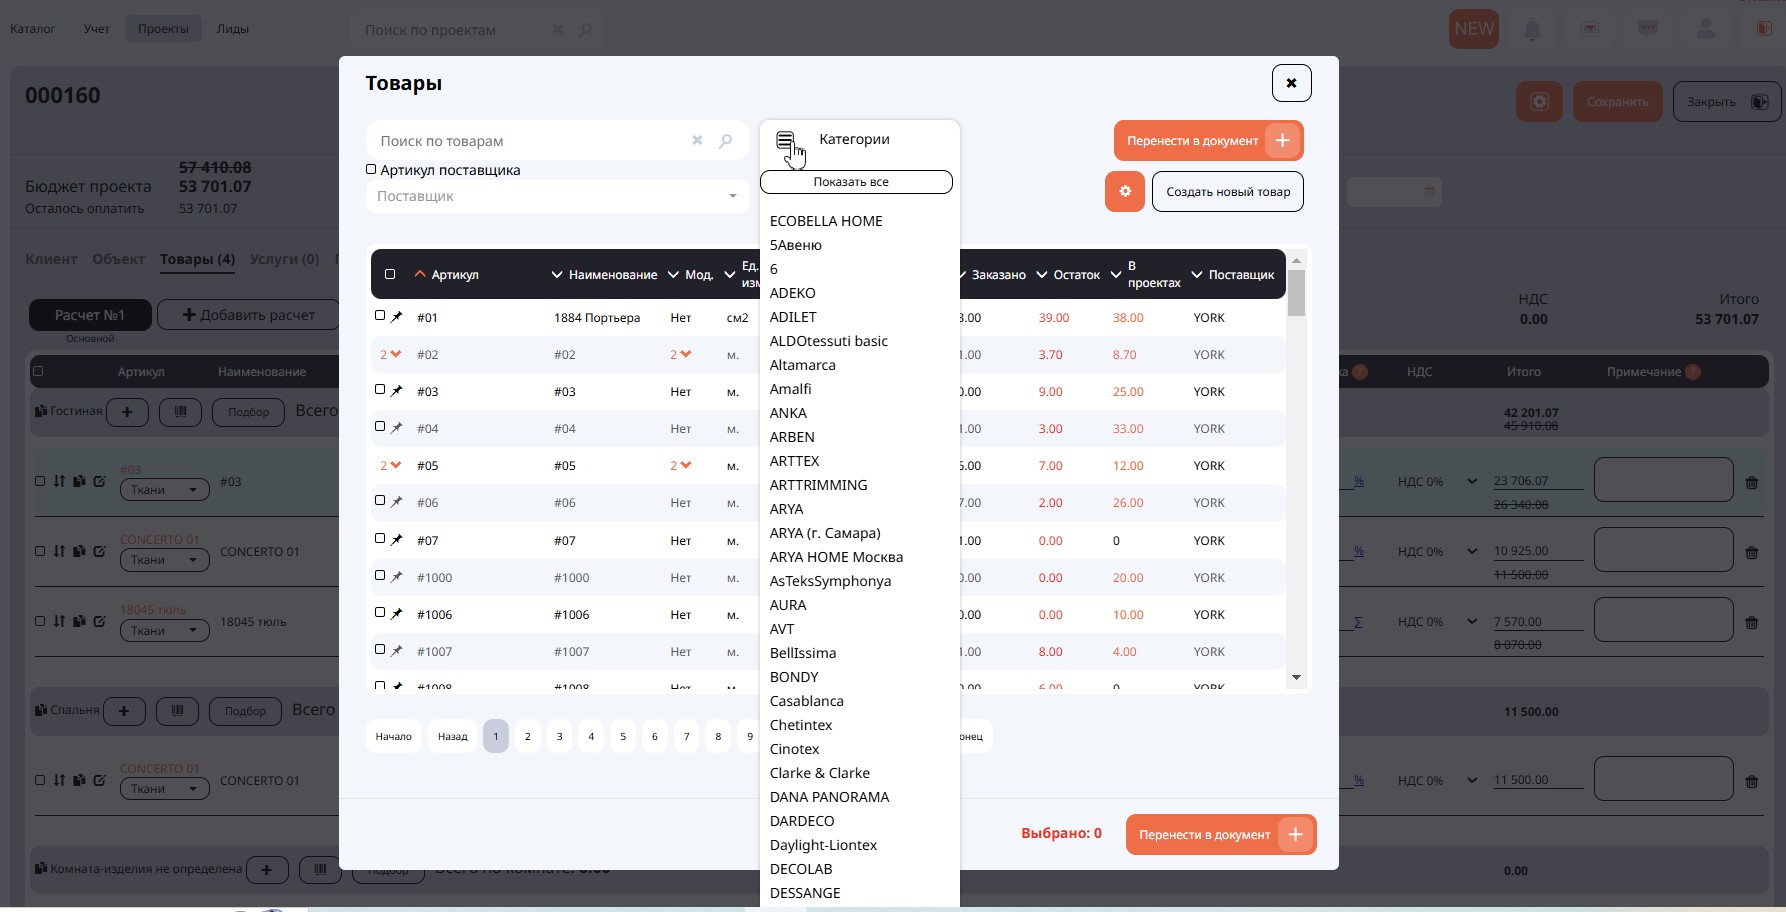
Task: Click the orange gear settings icon
Action: click(x=1124, y=191)
